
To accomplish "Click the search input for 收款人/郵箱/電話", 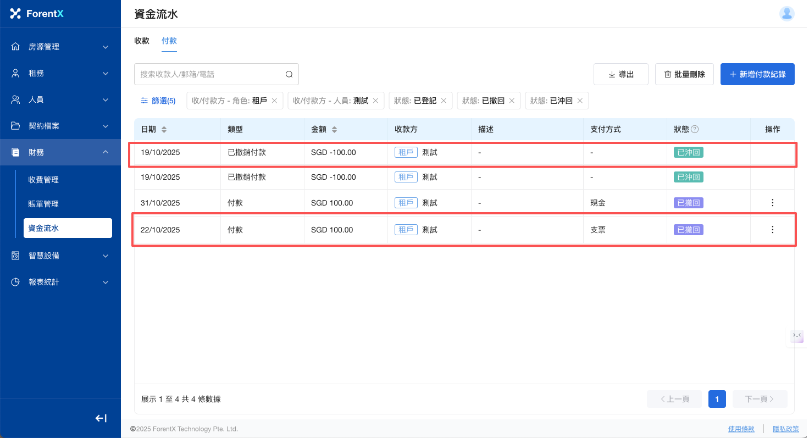I will pyautogui.click(x=210, y=74).
